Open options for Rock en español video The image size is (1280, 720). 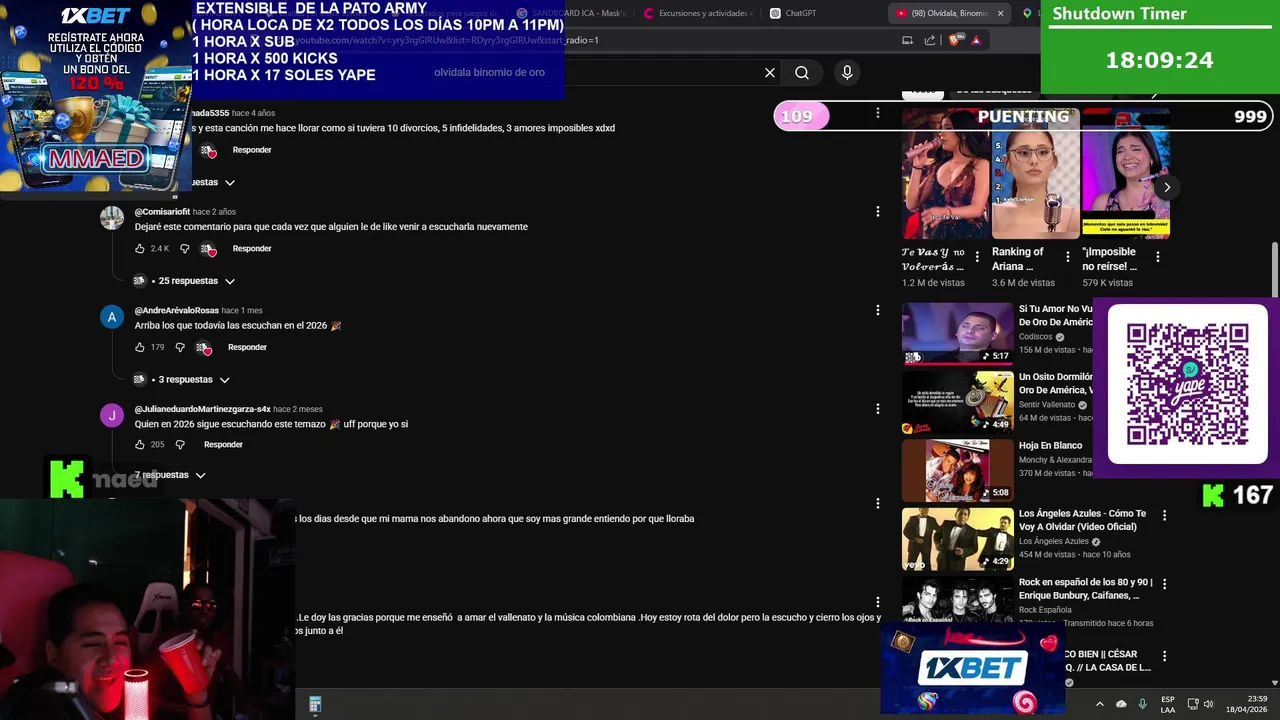[1164, 583]
